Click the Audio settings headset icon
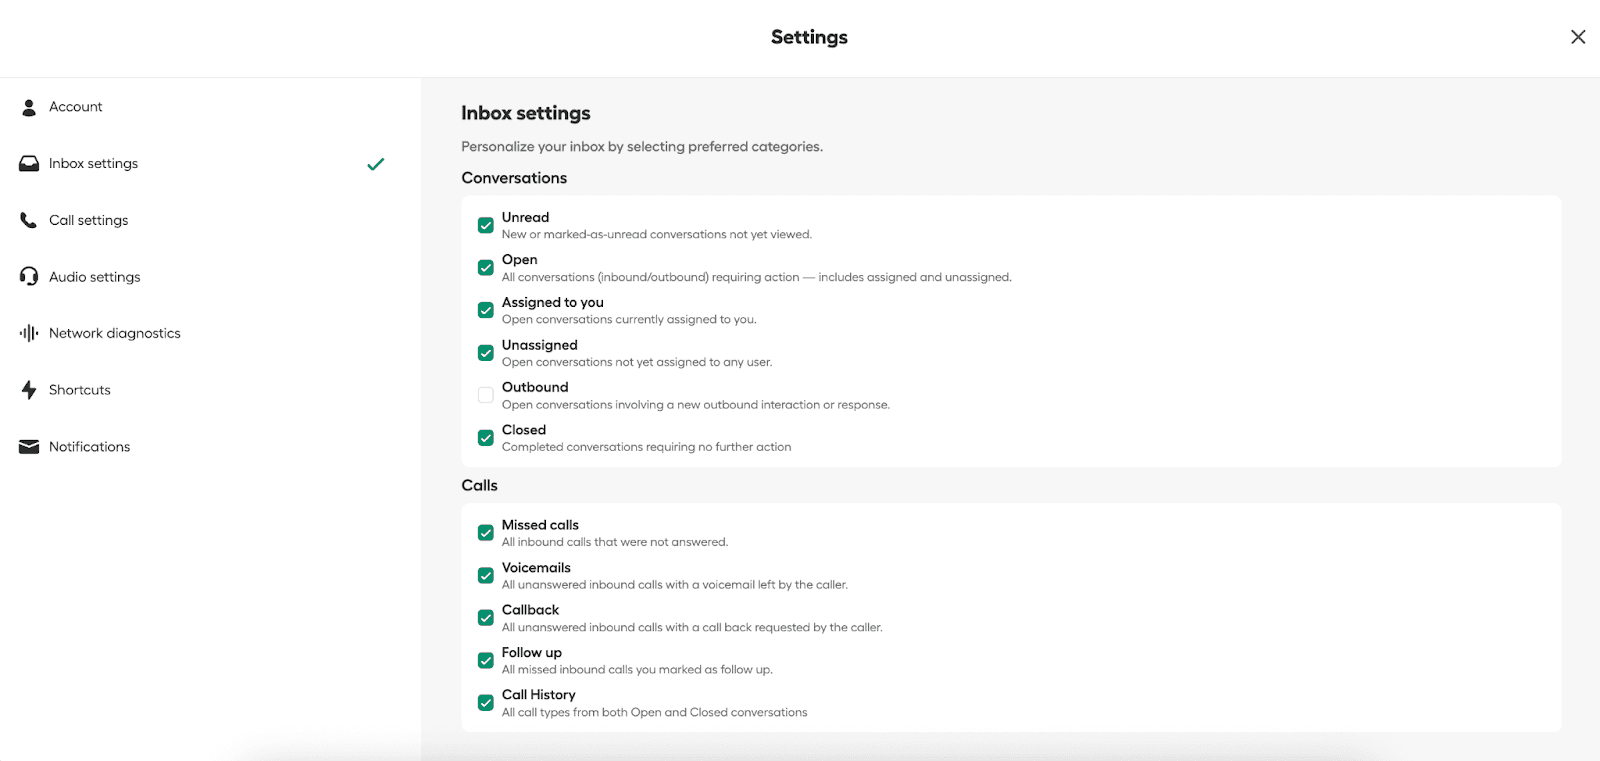The image size is (1600, 761). pos(29,277)
